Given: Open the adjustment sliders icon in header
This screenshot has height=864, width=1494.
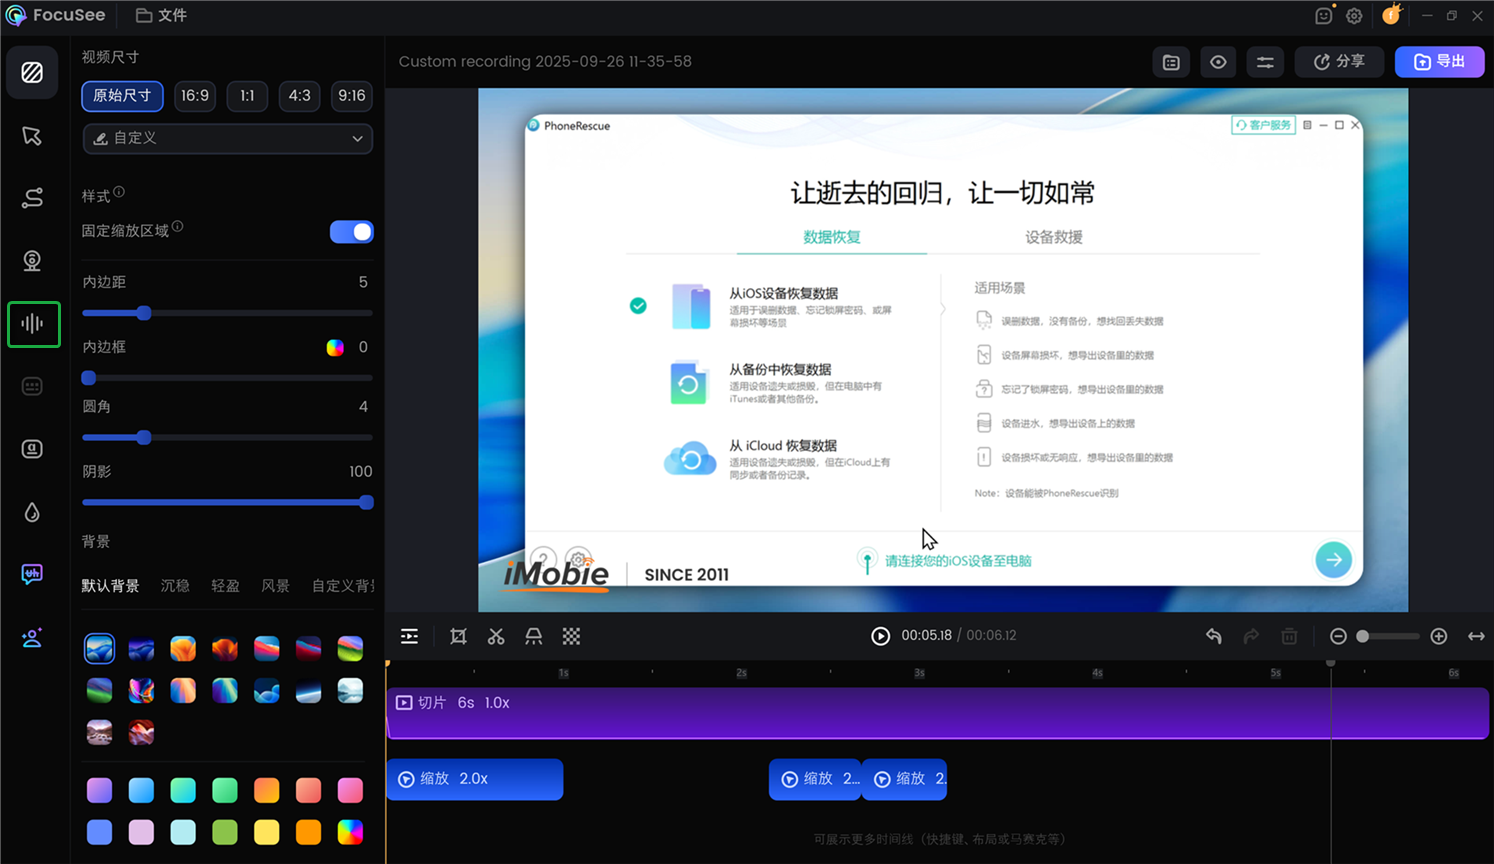Looking at the screenshot, I should [x=1265, y=62].
